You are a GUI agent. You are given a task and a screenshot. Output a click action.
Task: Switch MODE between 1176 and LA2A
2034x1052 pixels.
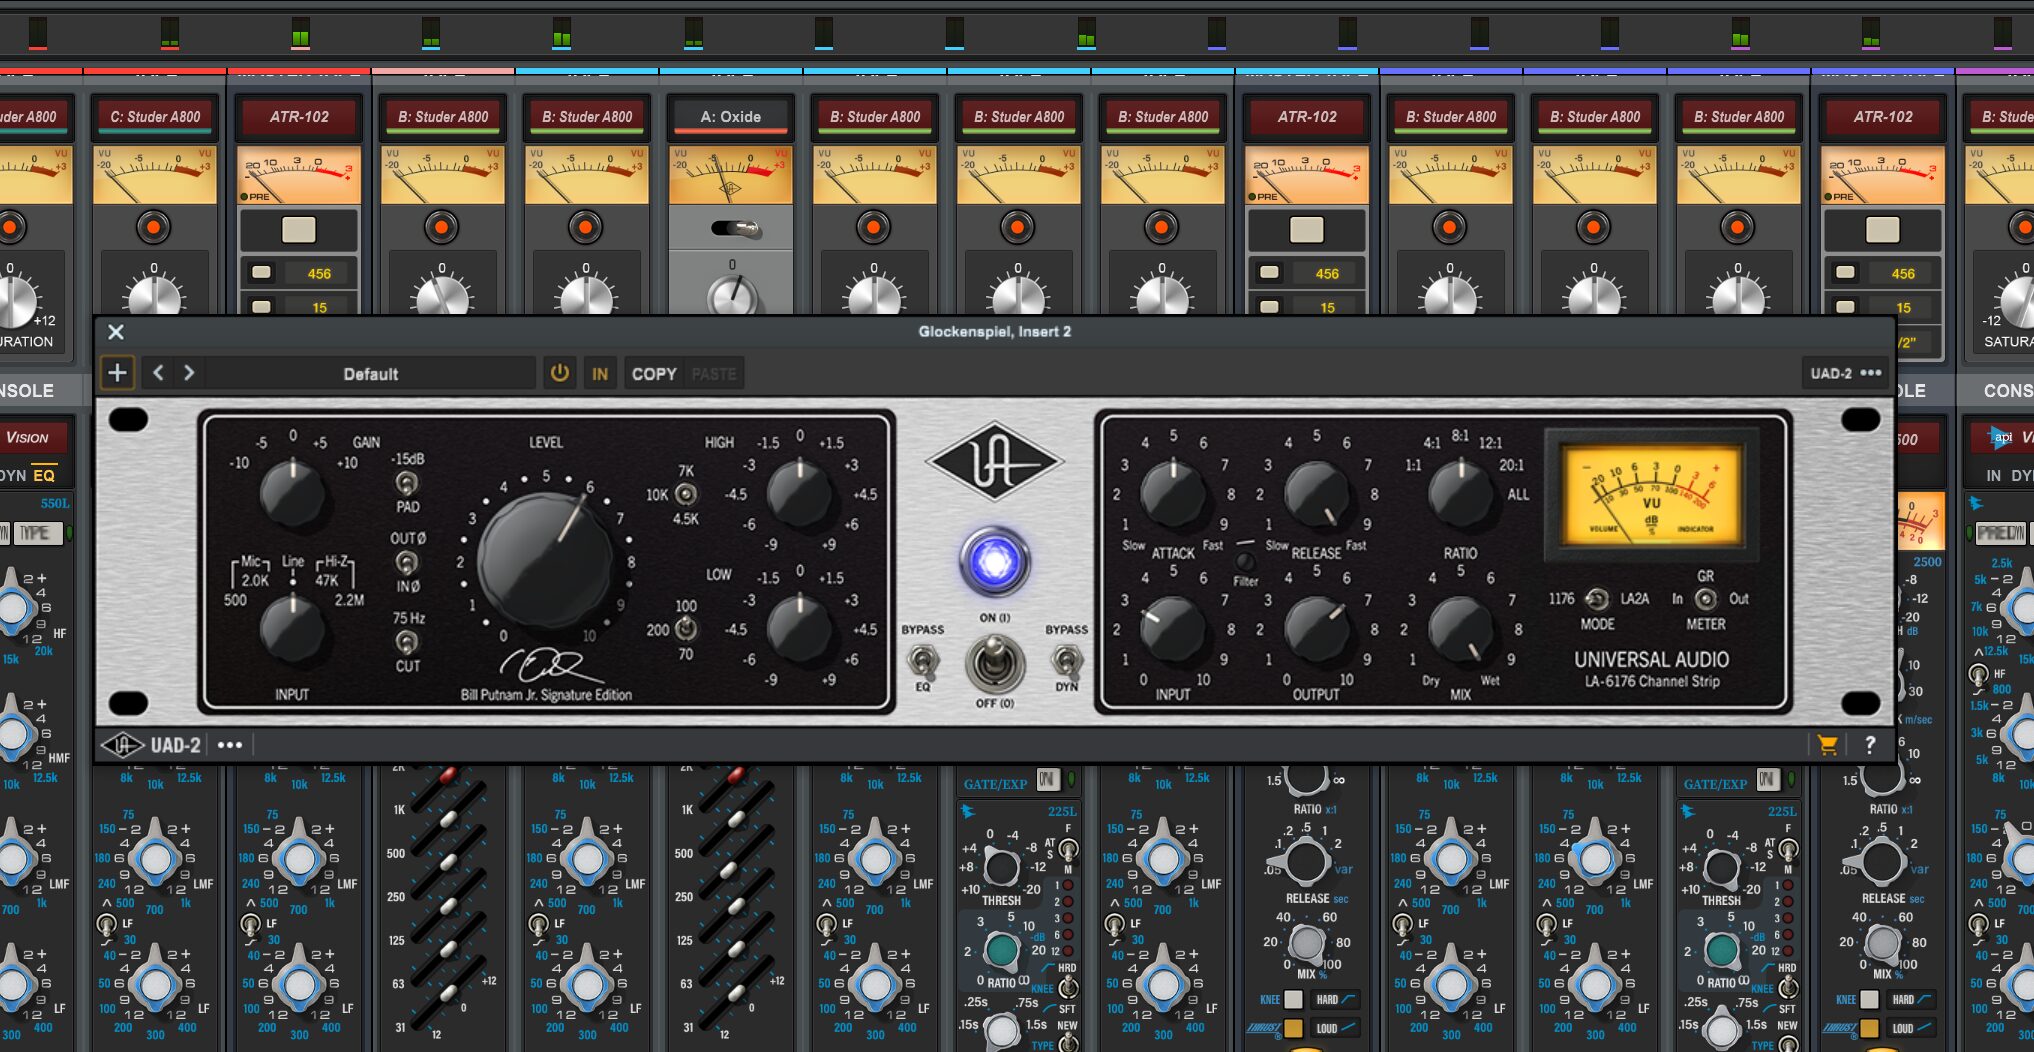pyautogui.click(x=1597, y=598)
